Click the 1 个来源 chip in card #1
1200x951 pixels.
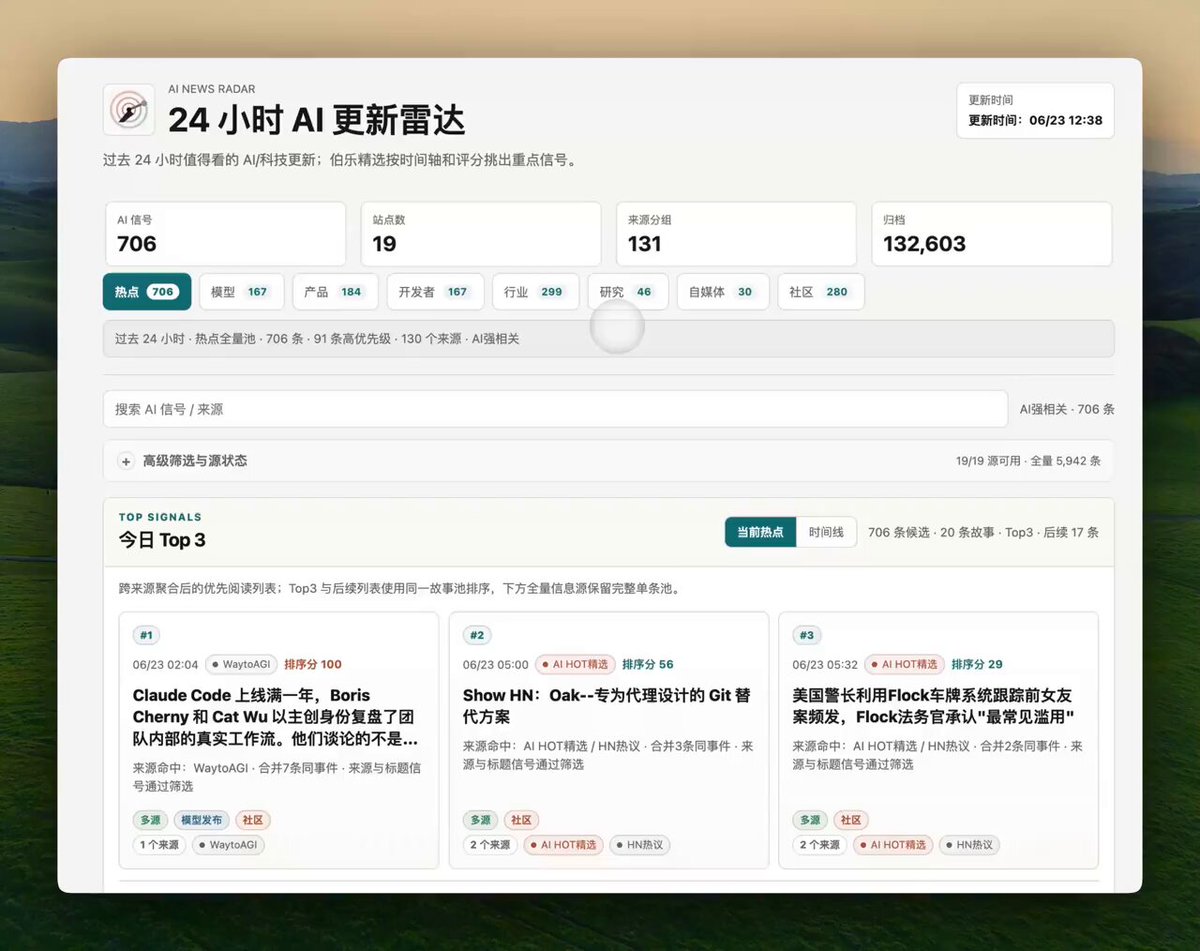pos(160,845)
